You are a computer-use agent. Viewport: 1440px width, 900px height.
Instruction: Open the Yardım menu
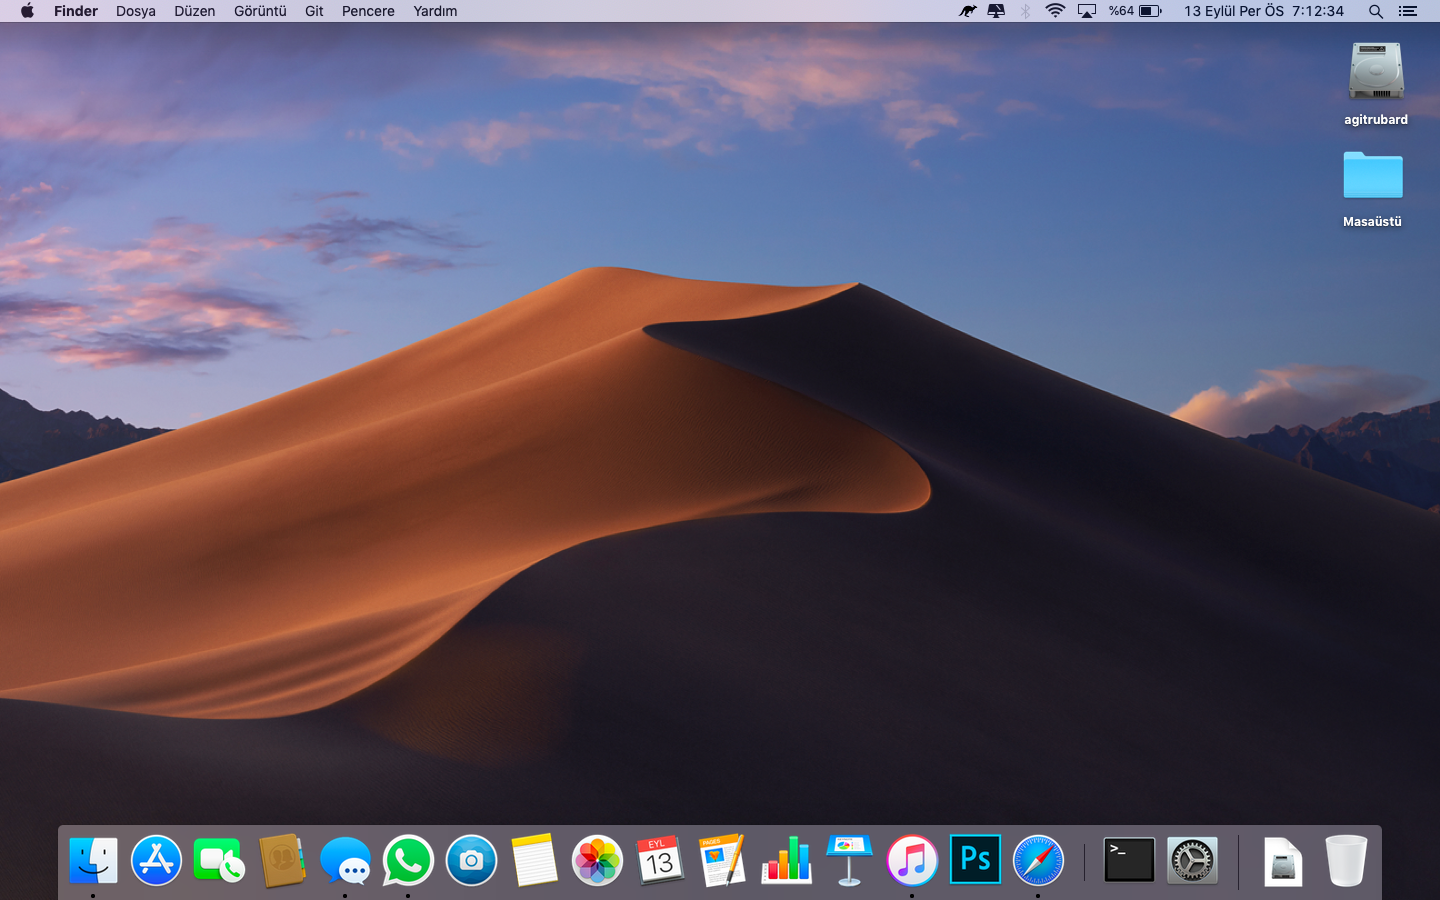[x=435, y=11]
